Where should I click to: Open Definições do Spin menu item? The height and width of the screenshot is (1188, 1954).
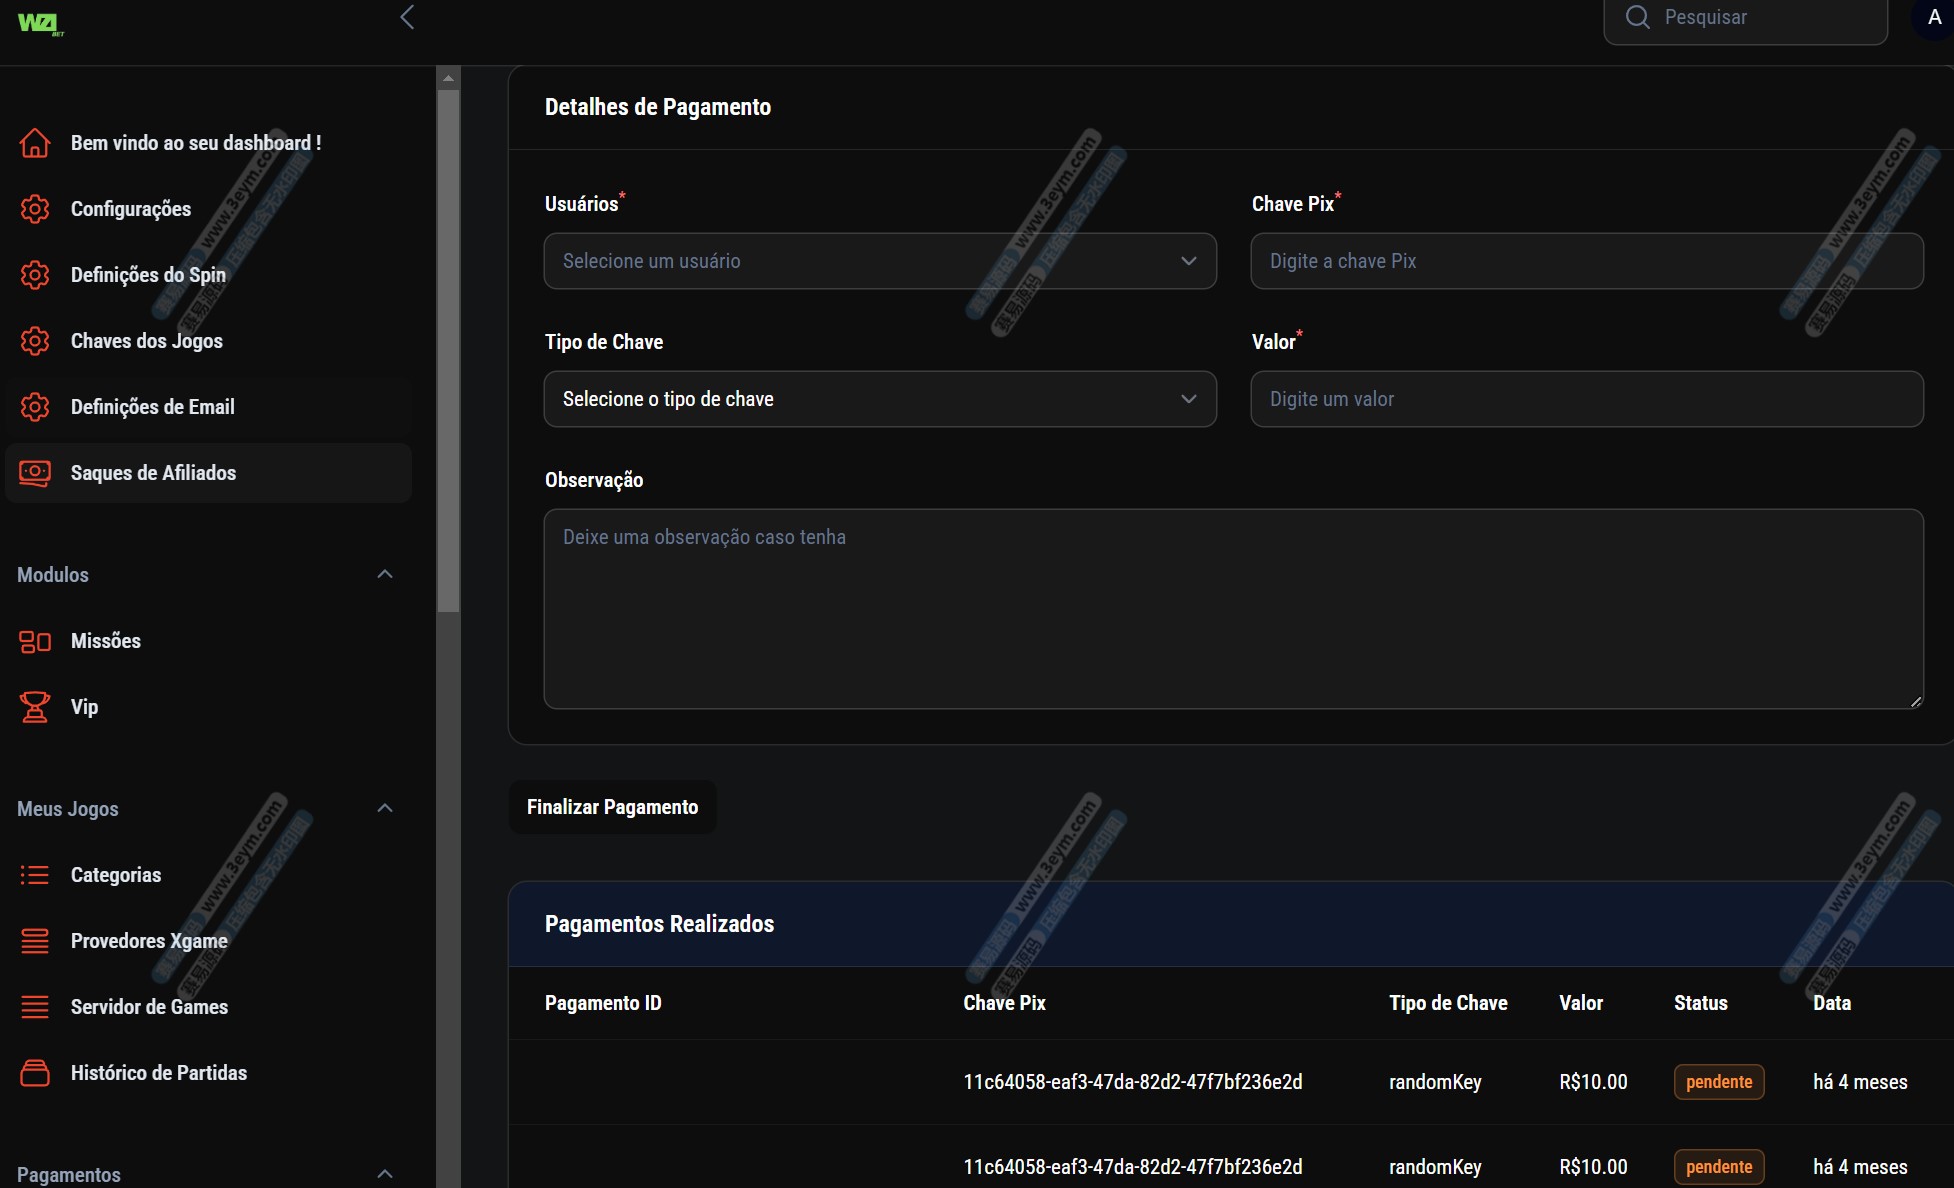pos(148,275)
